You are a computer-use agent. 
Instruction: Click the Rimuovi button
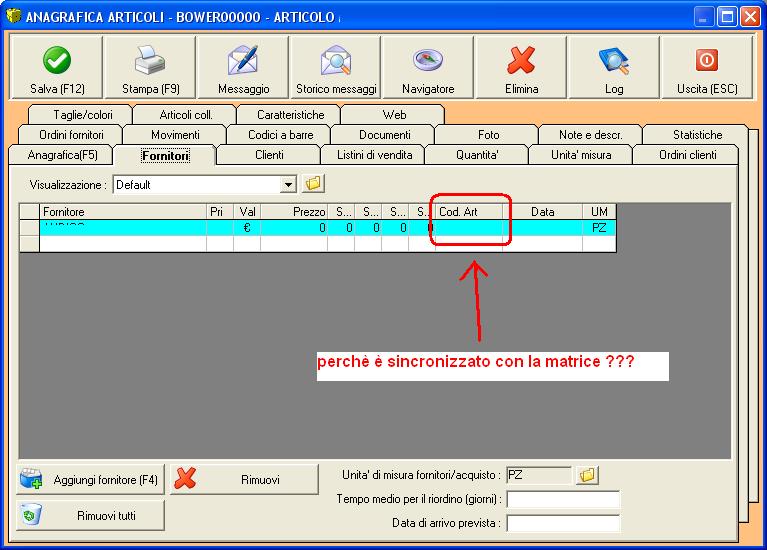(244, 479)
